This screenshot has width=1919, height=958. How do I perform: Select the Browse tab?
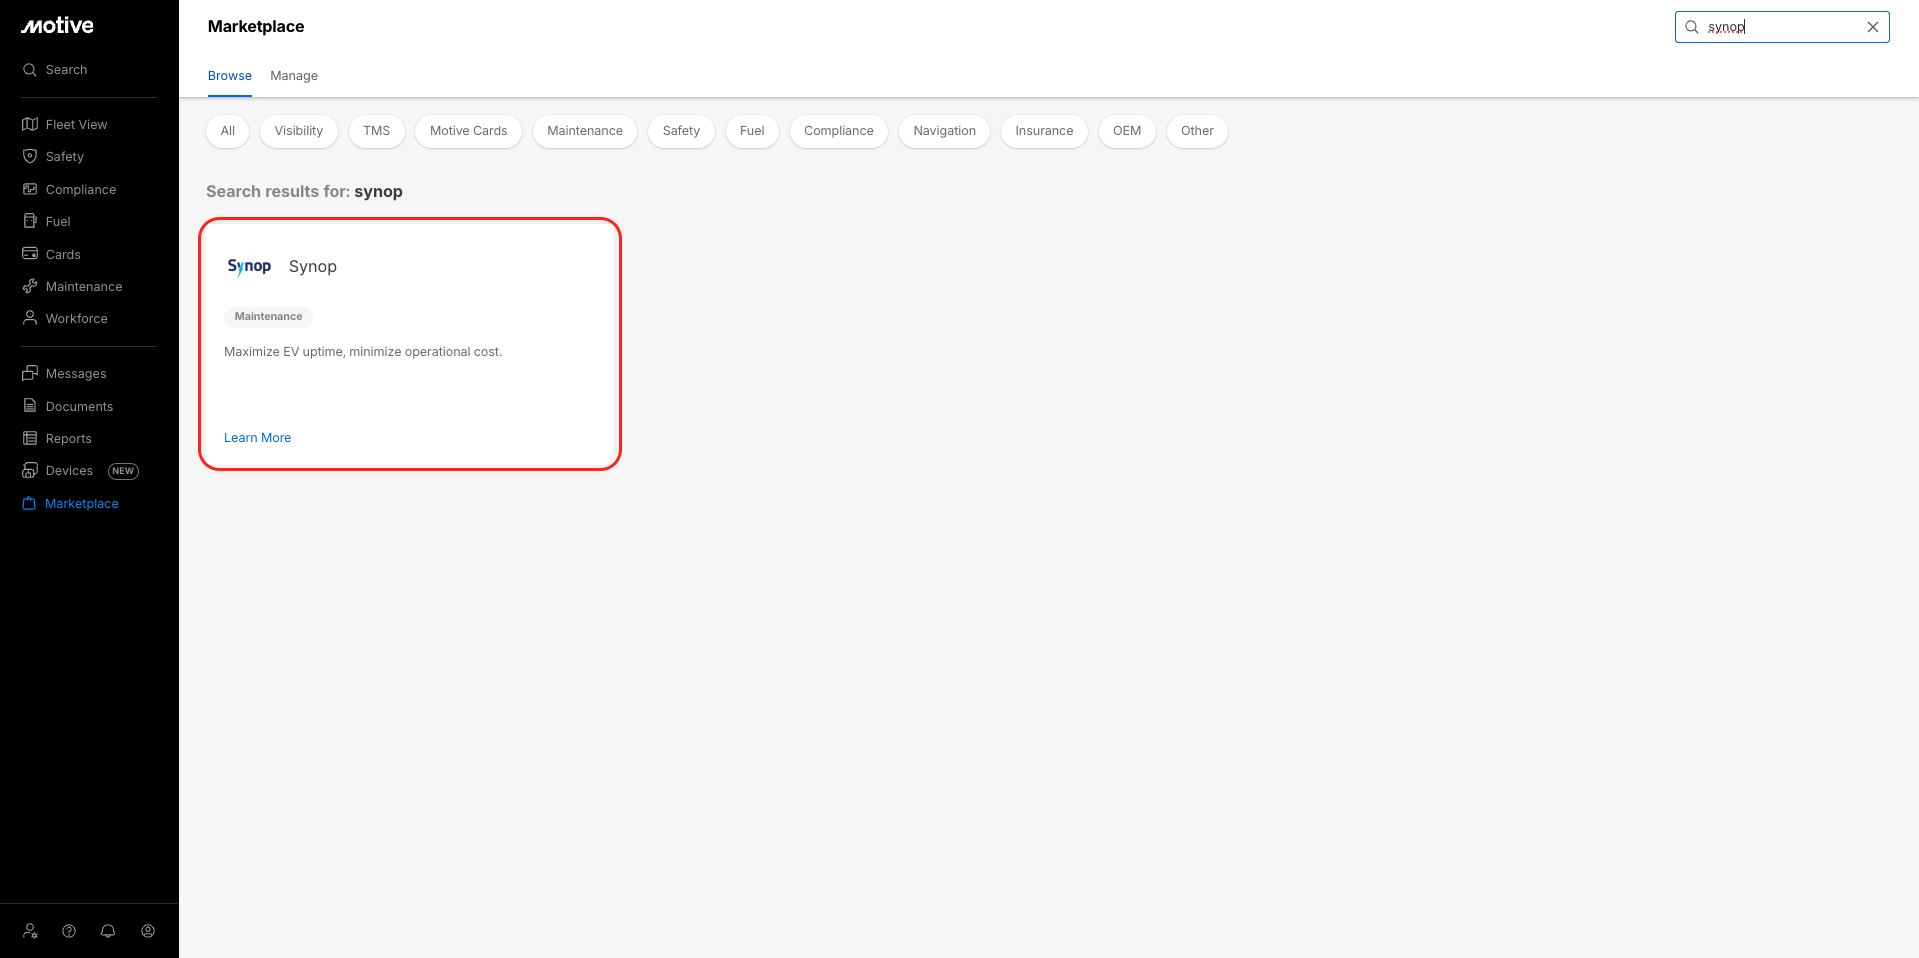coord(230,76)
